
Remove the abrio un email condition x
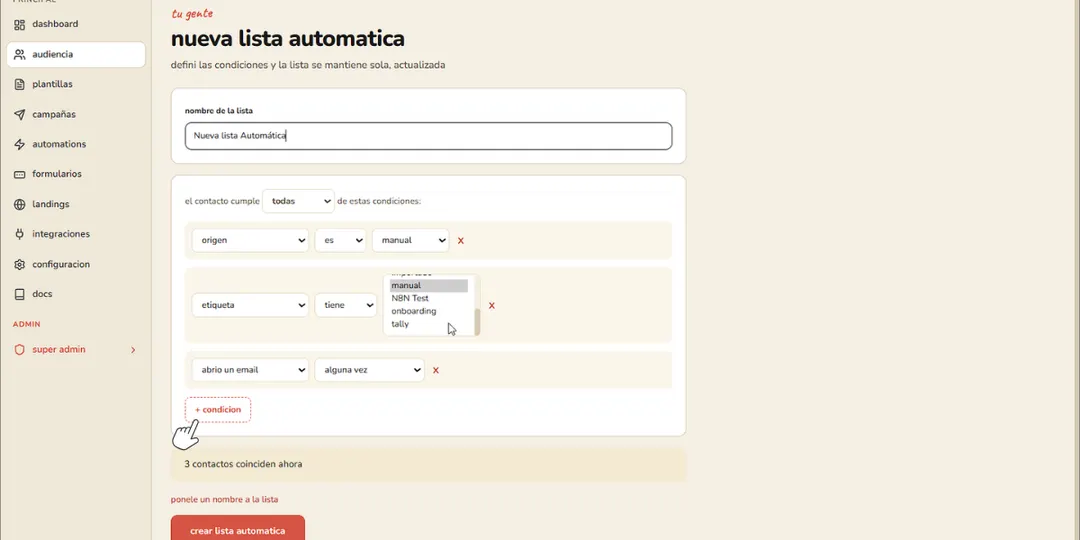(x=436, y=370)
